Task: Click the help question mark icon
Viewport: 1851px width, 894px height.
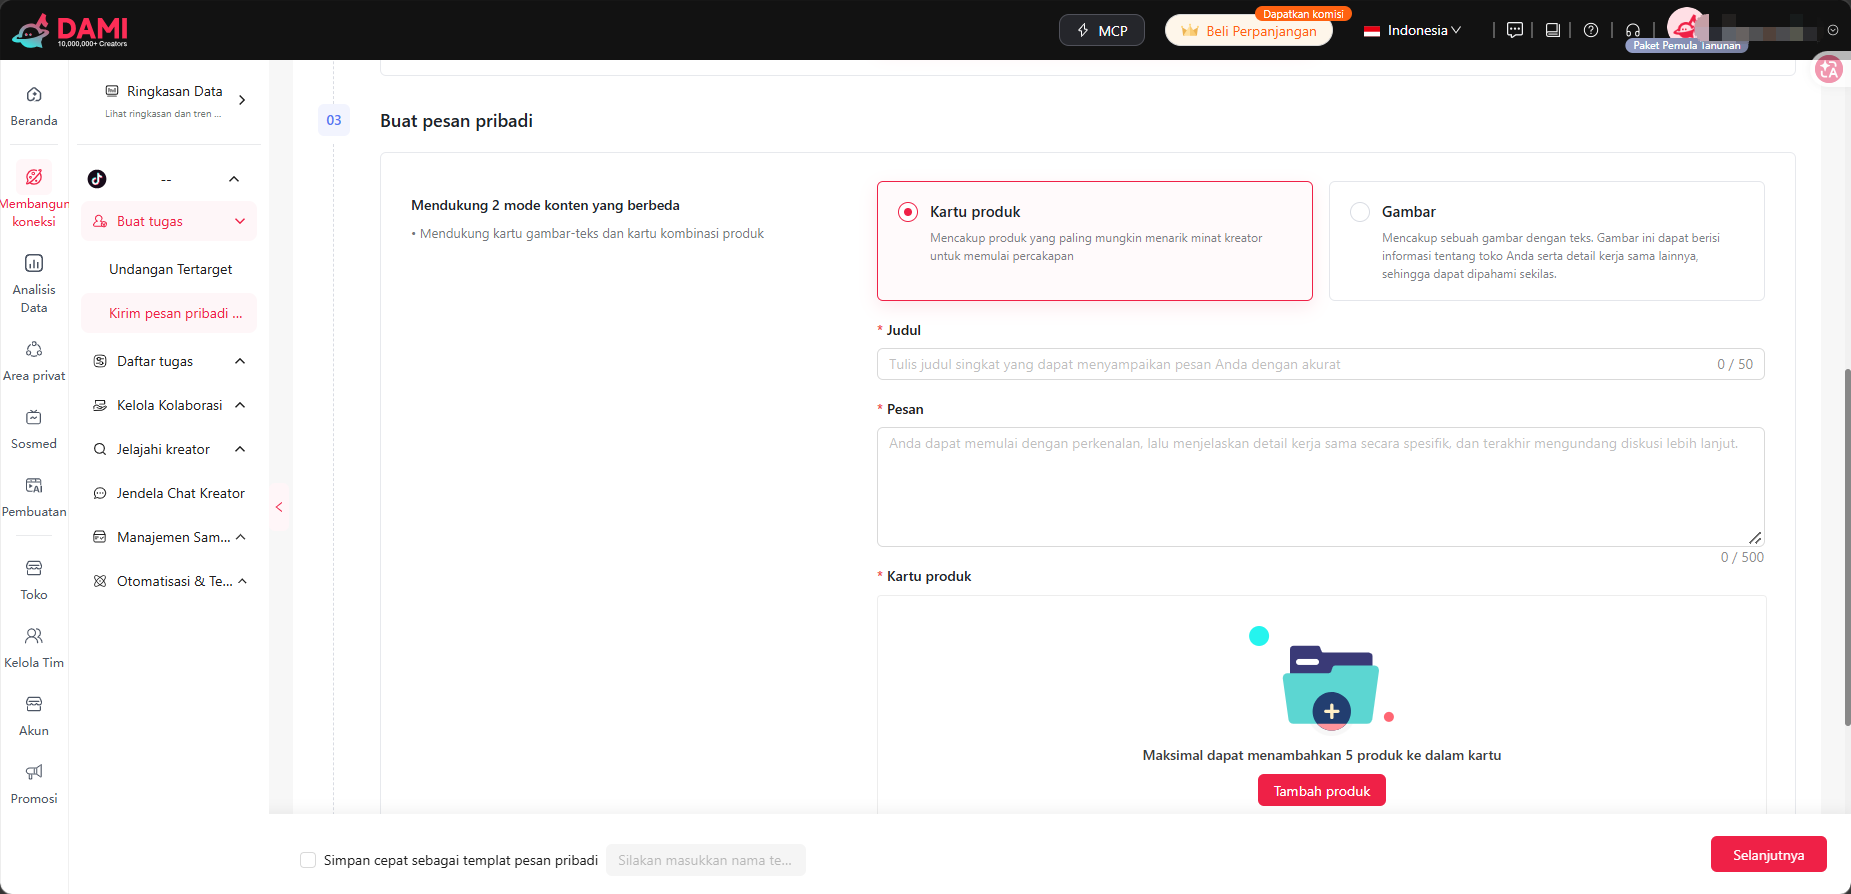Action: tap(1591, 30)
